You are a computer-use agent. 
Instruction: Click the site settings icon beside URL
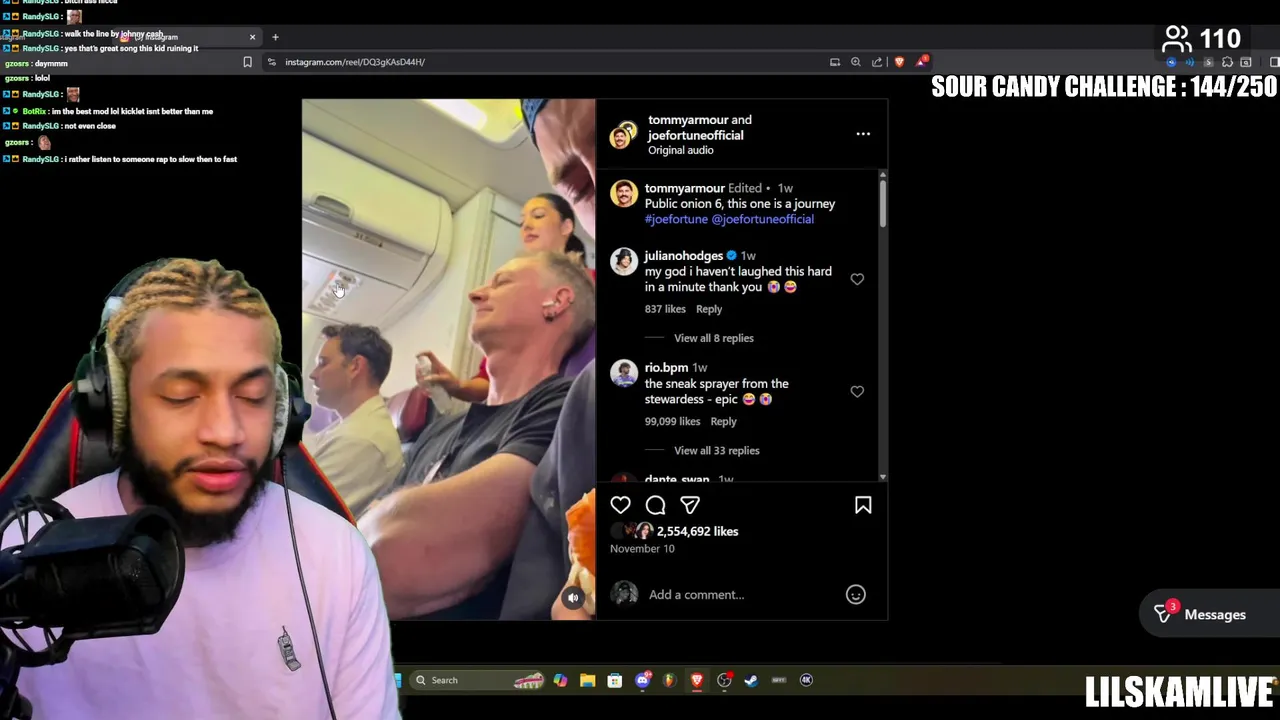tap(271, 62)
